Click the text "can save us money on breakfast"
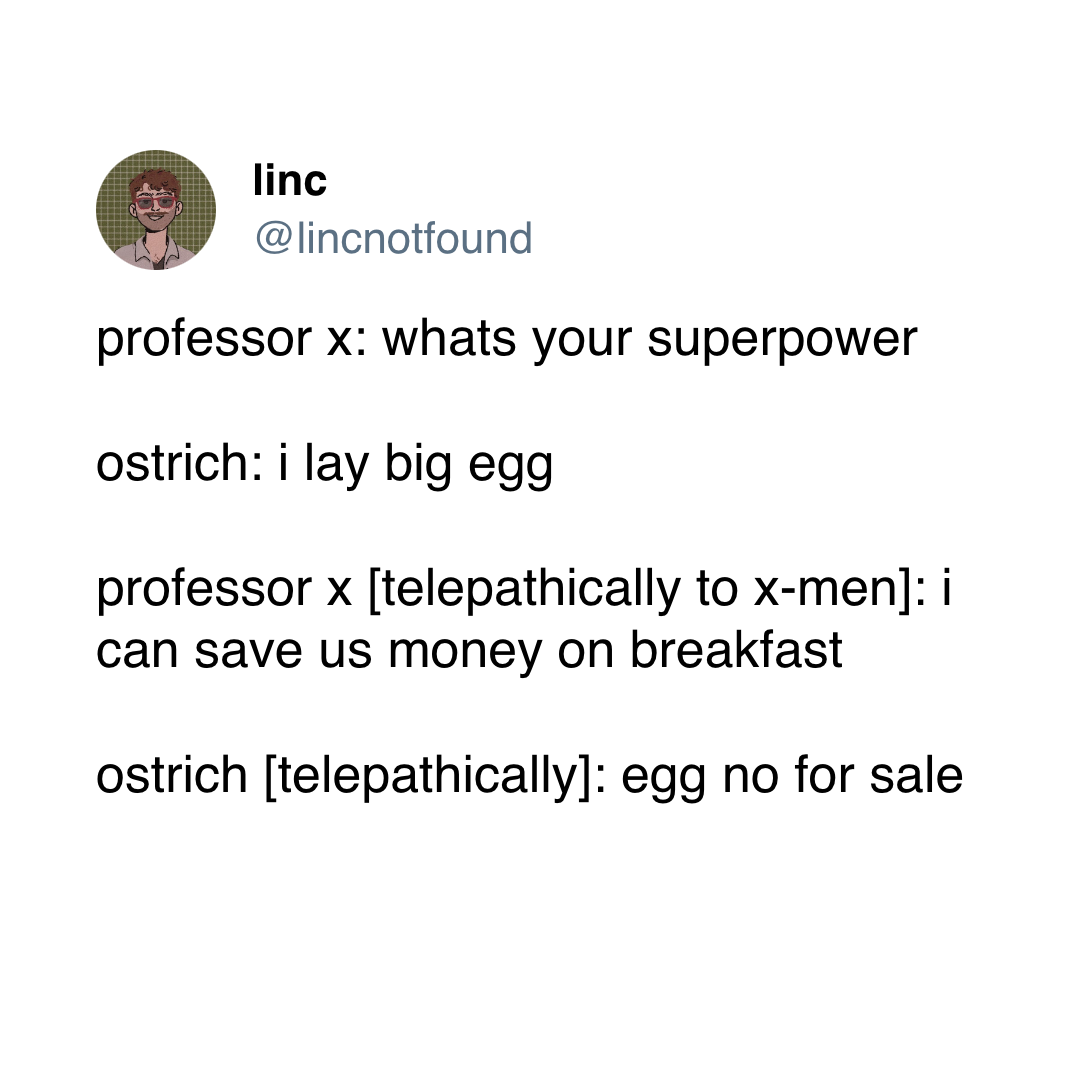1080x1080 pixels. 469,650
